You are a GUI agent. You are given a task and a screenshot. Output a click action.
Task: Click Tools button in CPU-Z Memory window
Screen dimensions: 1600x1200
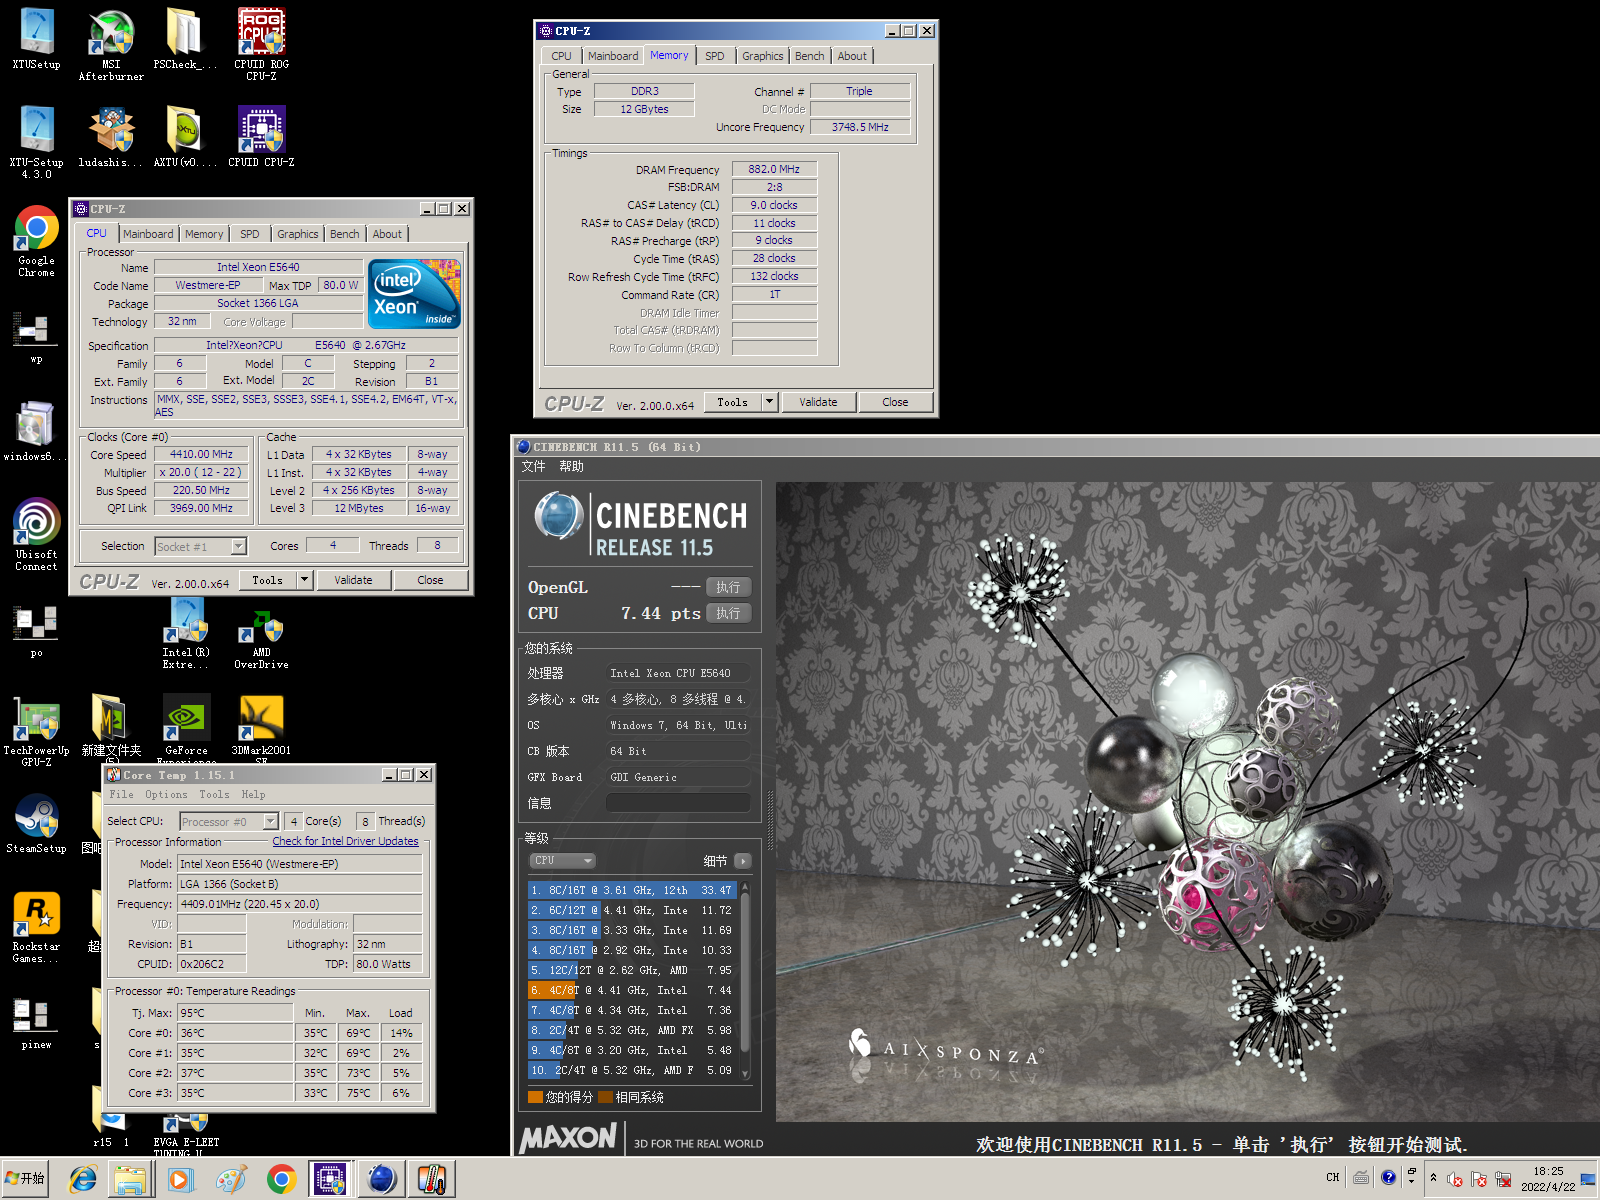pos(732,402)
